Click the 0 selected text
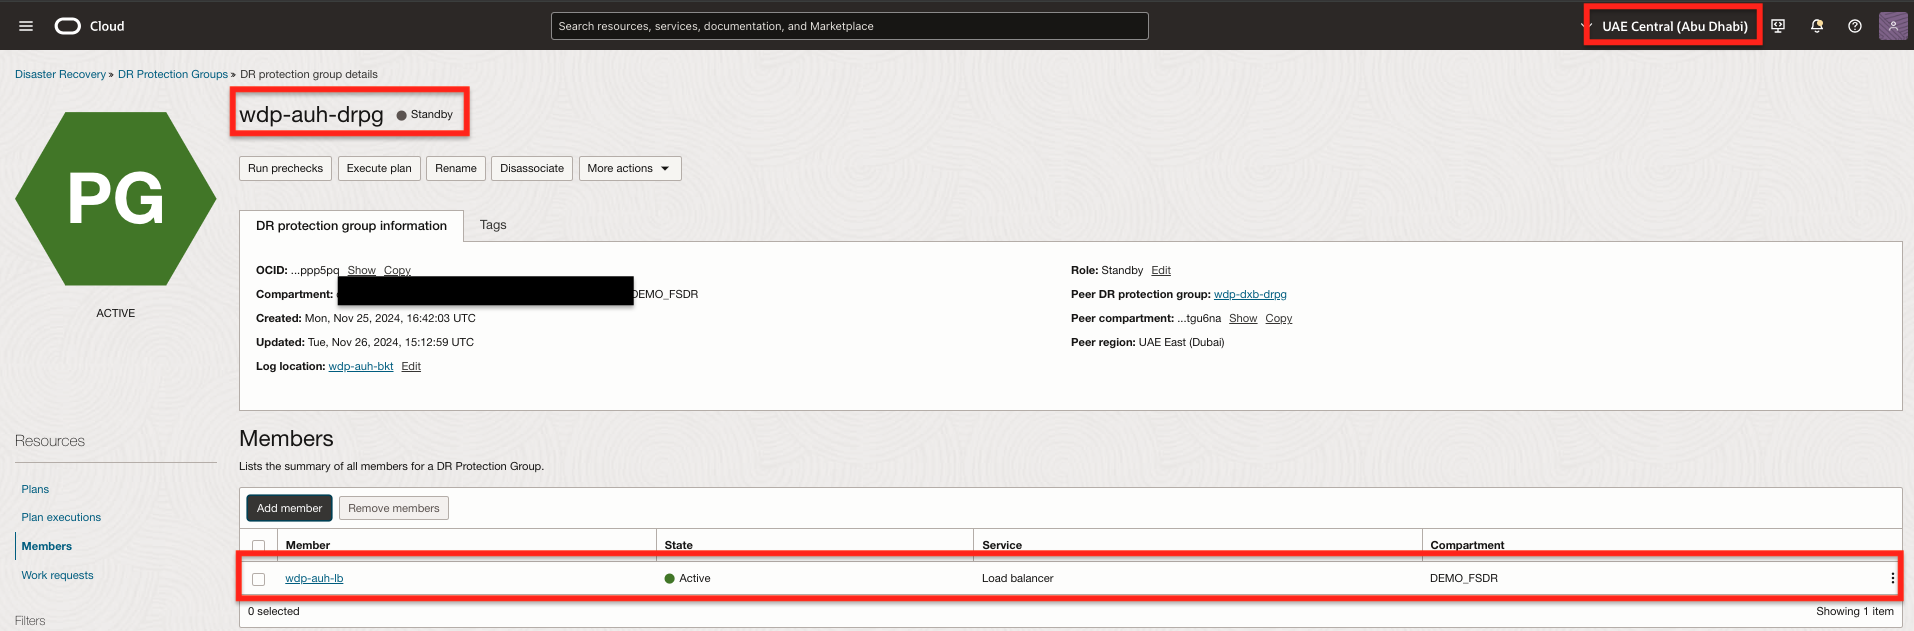 pyautogui.click(x=274, y=611)
